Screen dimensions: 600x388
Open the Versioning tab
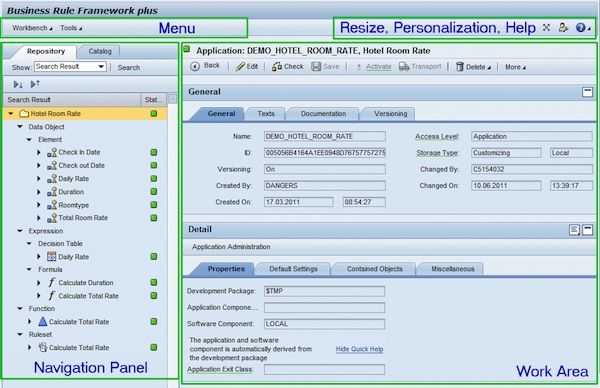390,114
